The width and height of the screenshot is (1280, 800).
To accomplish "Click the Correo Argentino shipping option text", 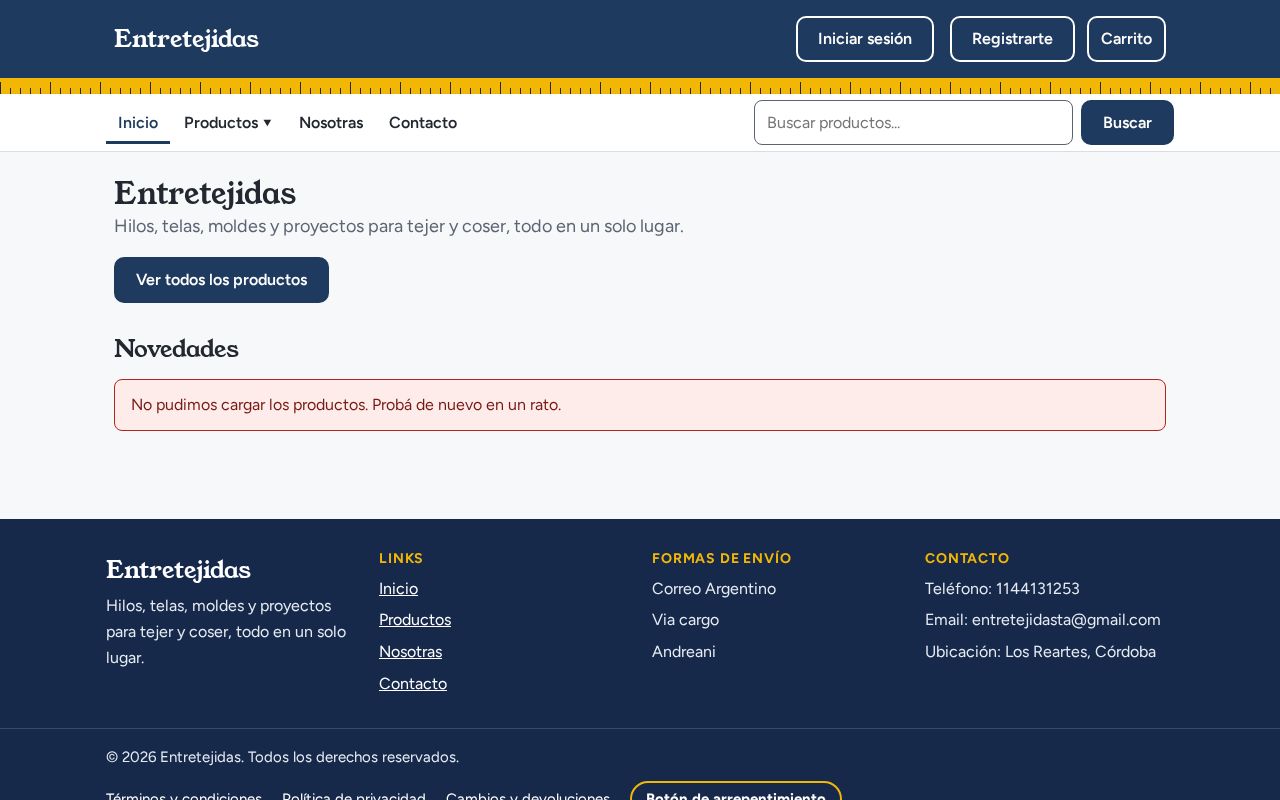I will pyautogui.click(x=714, y=589).
